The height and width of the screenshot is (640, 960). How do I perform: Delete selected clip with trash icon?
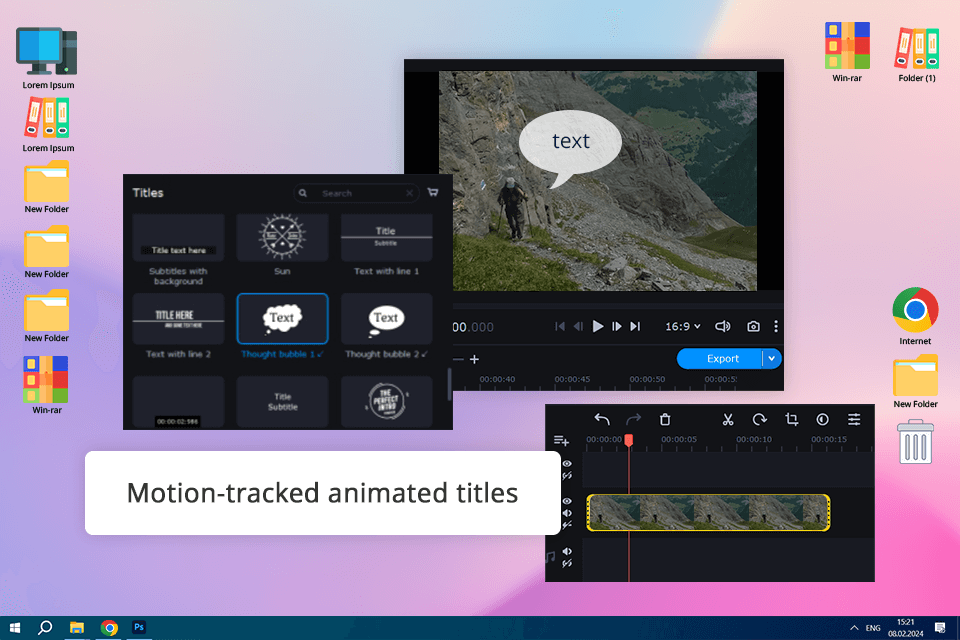point(665,420)
